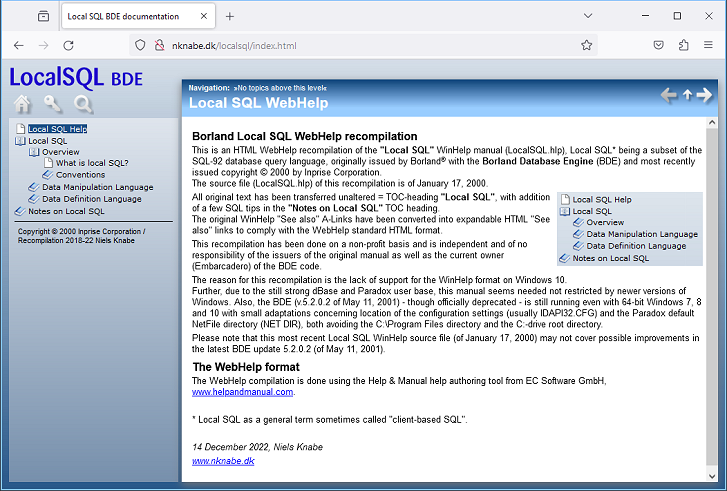Open the list all tabs chevron
727x491 pixels.
pos(588,16)
